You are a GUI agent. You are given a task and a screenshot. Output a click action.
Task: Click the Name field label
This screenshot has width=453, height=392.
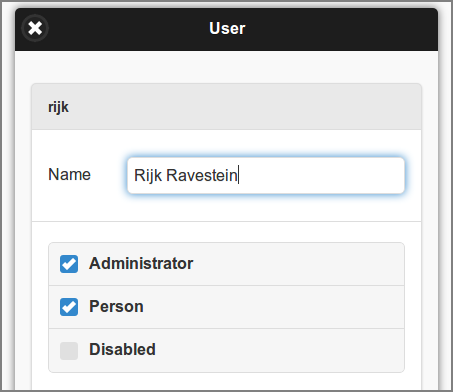coord(69,174)
